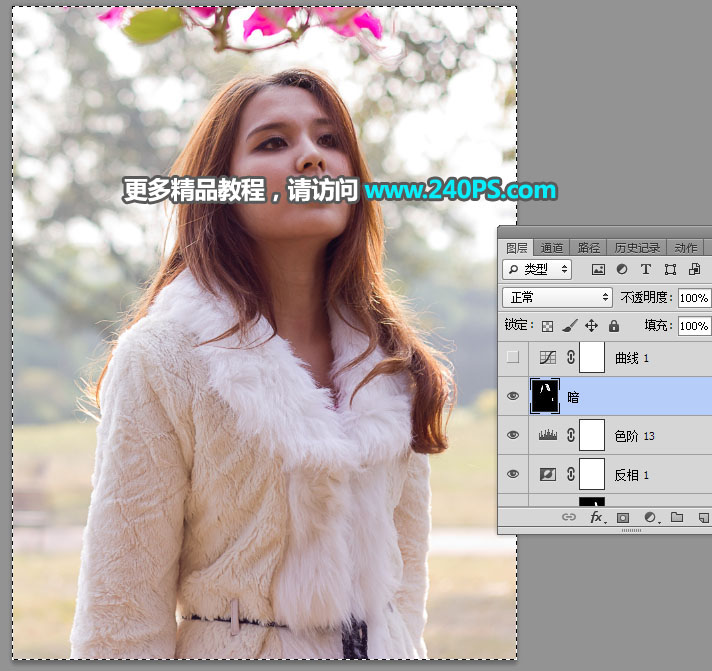
Task: Switch to the 历史记录 tab
Action: (635, 248)
